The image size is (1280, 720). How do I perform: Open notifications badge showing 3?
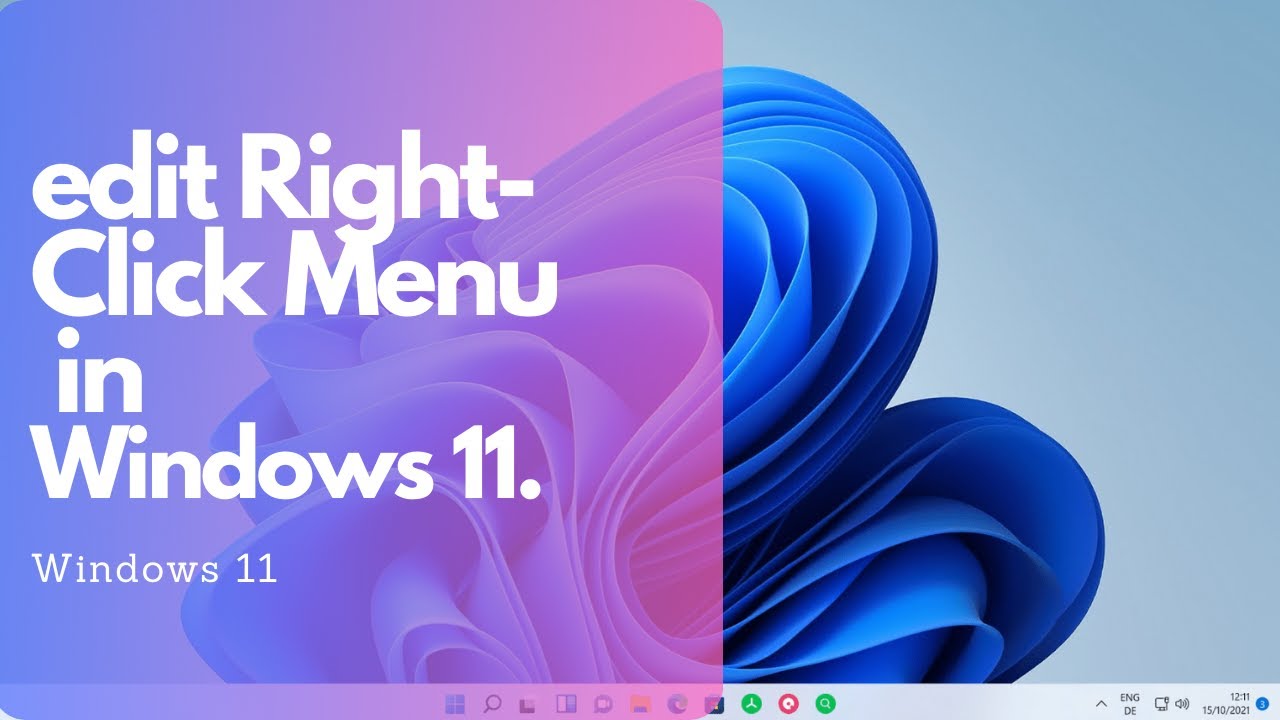coord(1263,704)
